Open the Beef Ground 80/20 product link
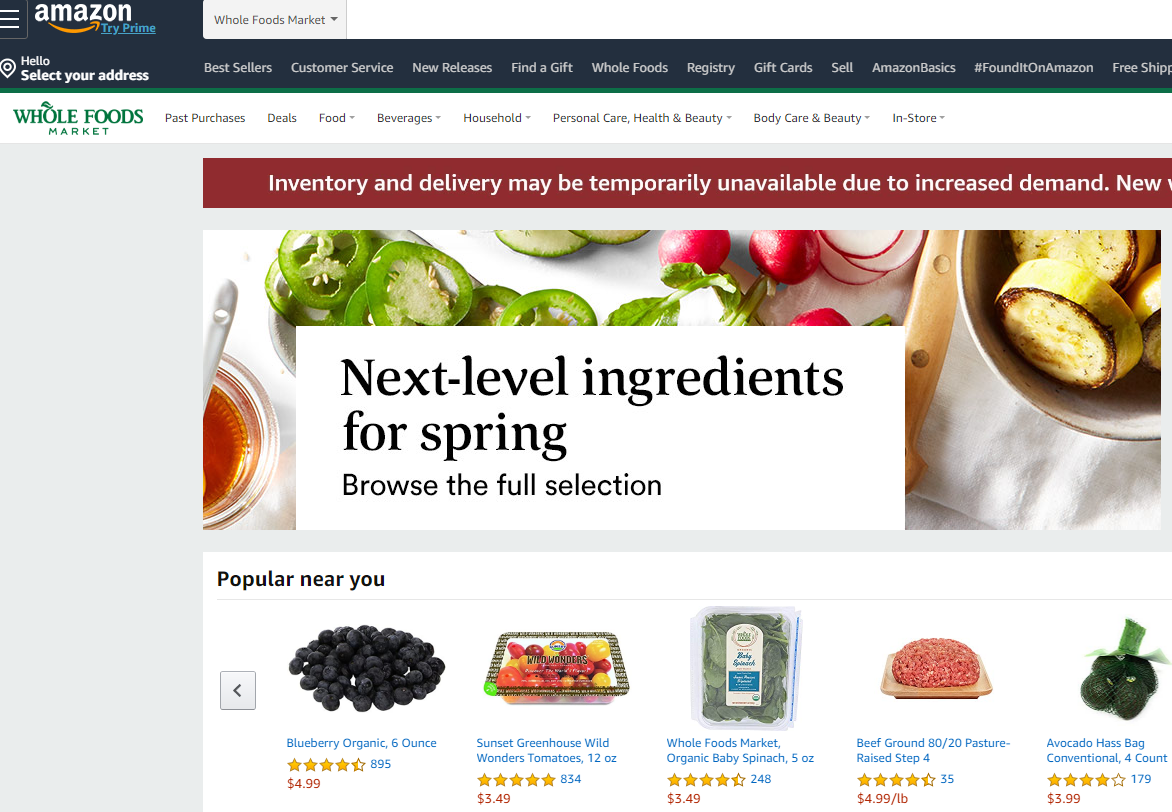Viewport: 1172px width, 812px height. pos(933,750)
